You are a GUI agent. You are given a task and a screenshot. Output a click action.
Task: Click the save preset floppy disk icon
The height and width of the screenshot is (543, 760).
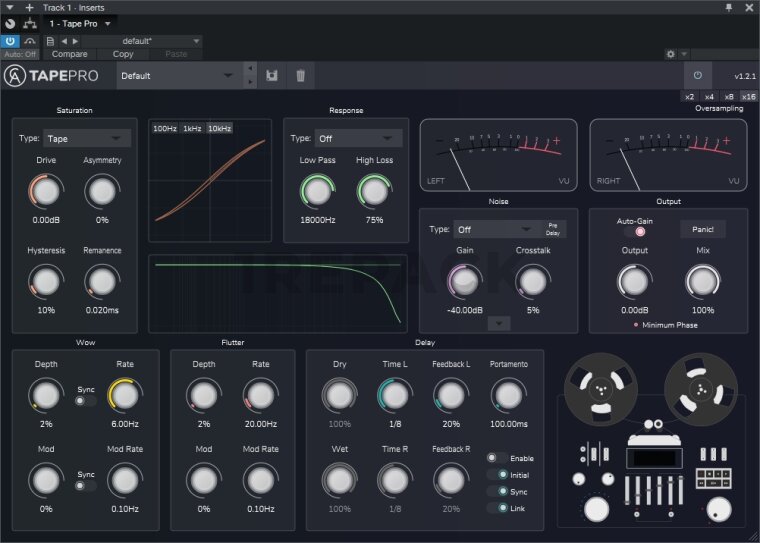[271, 75]
